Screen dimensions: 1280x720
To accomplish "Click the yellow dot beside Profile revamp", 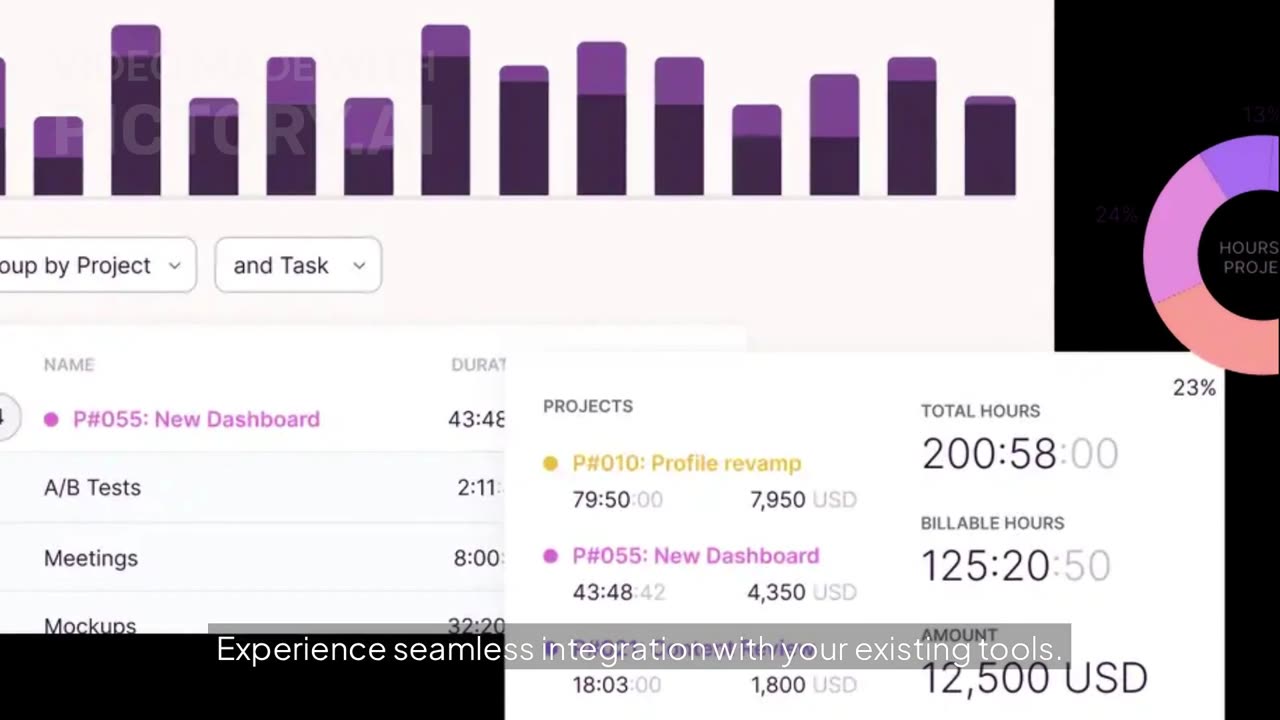I will [x=550, y=463].
